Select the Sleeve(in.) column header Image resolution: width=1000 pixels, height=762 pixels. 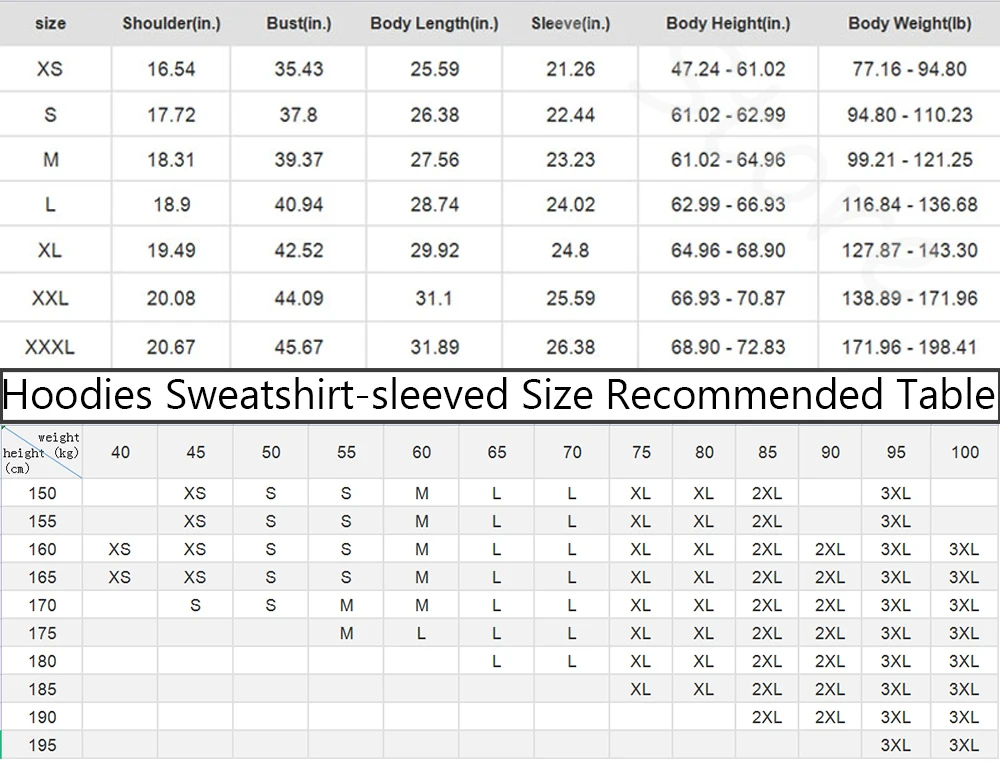570,23
